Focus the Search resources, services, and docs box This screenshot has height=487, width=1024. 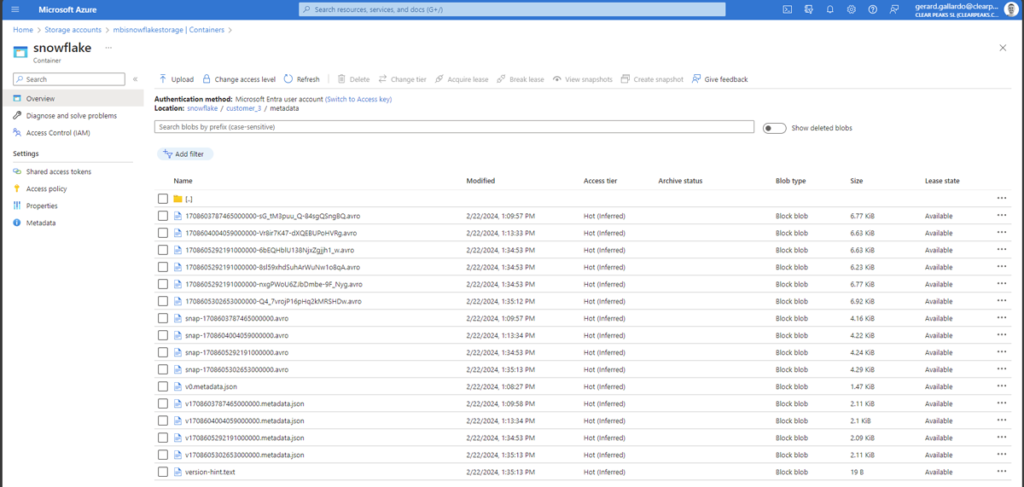point(513,10)
